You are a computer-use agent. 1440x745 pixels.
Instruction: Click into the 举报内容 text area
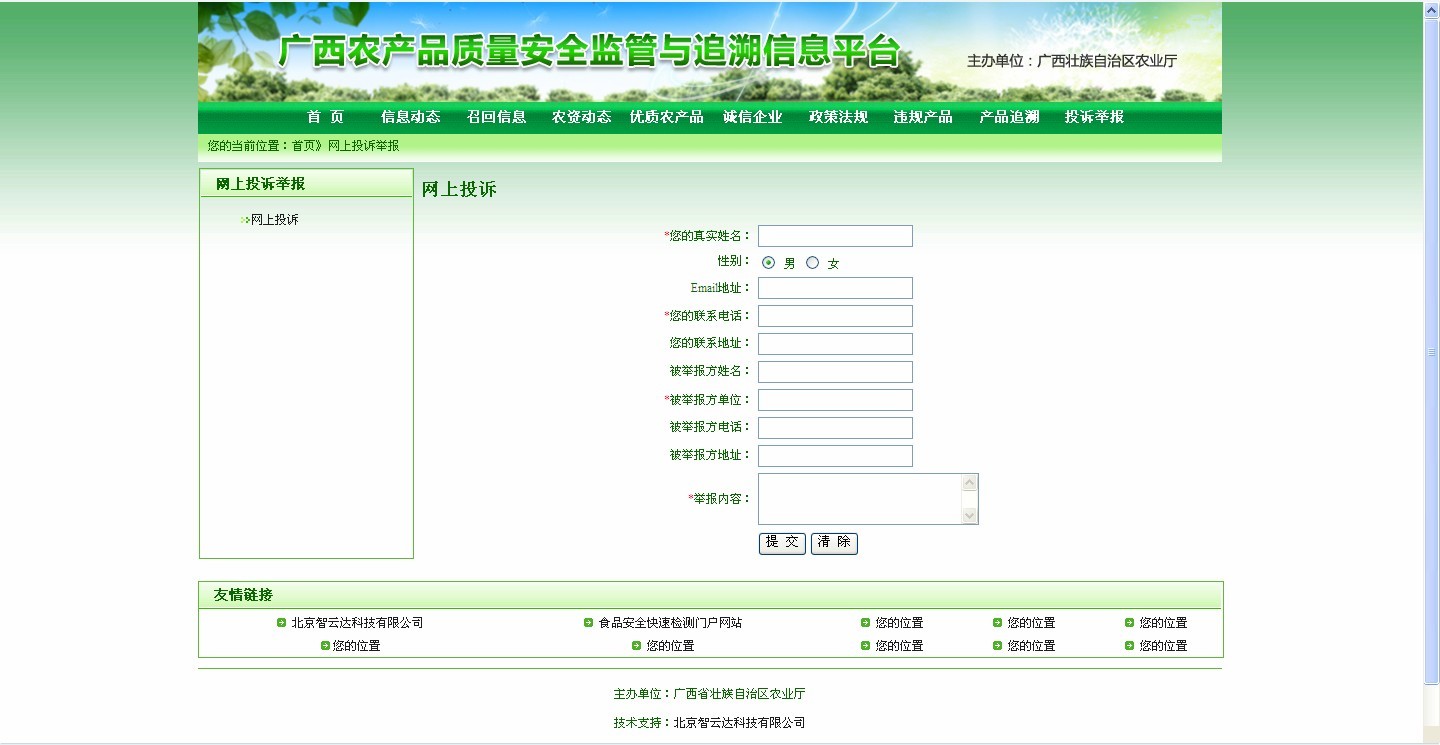[x=859, y=499]
